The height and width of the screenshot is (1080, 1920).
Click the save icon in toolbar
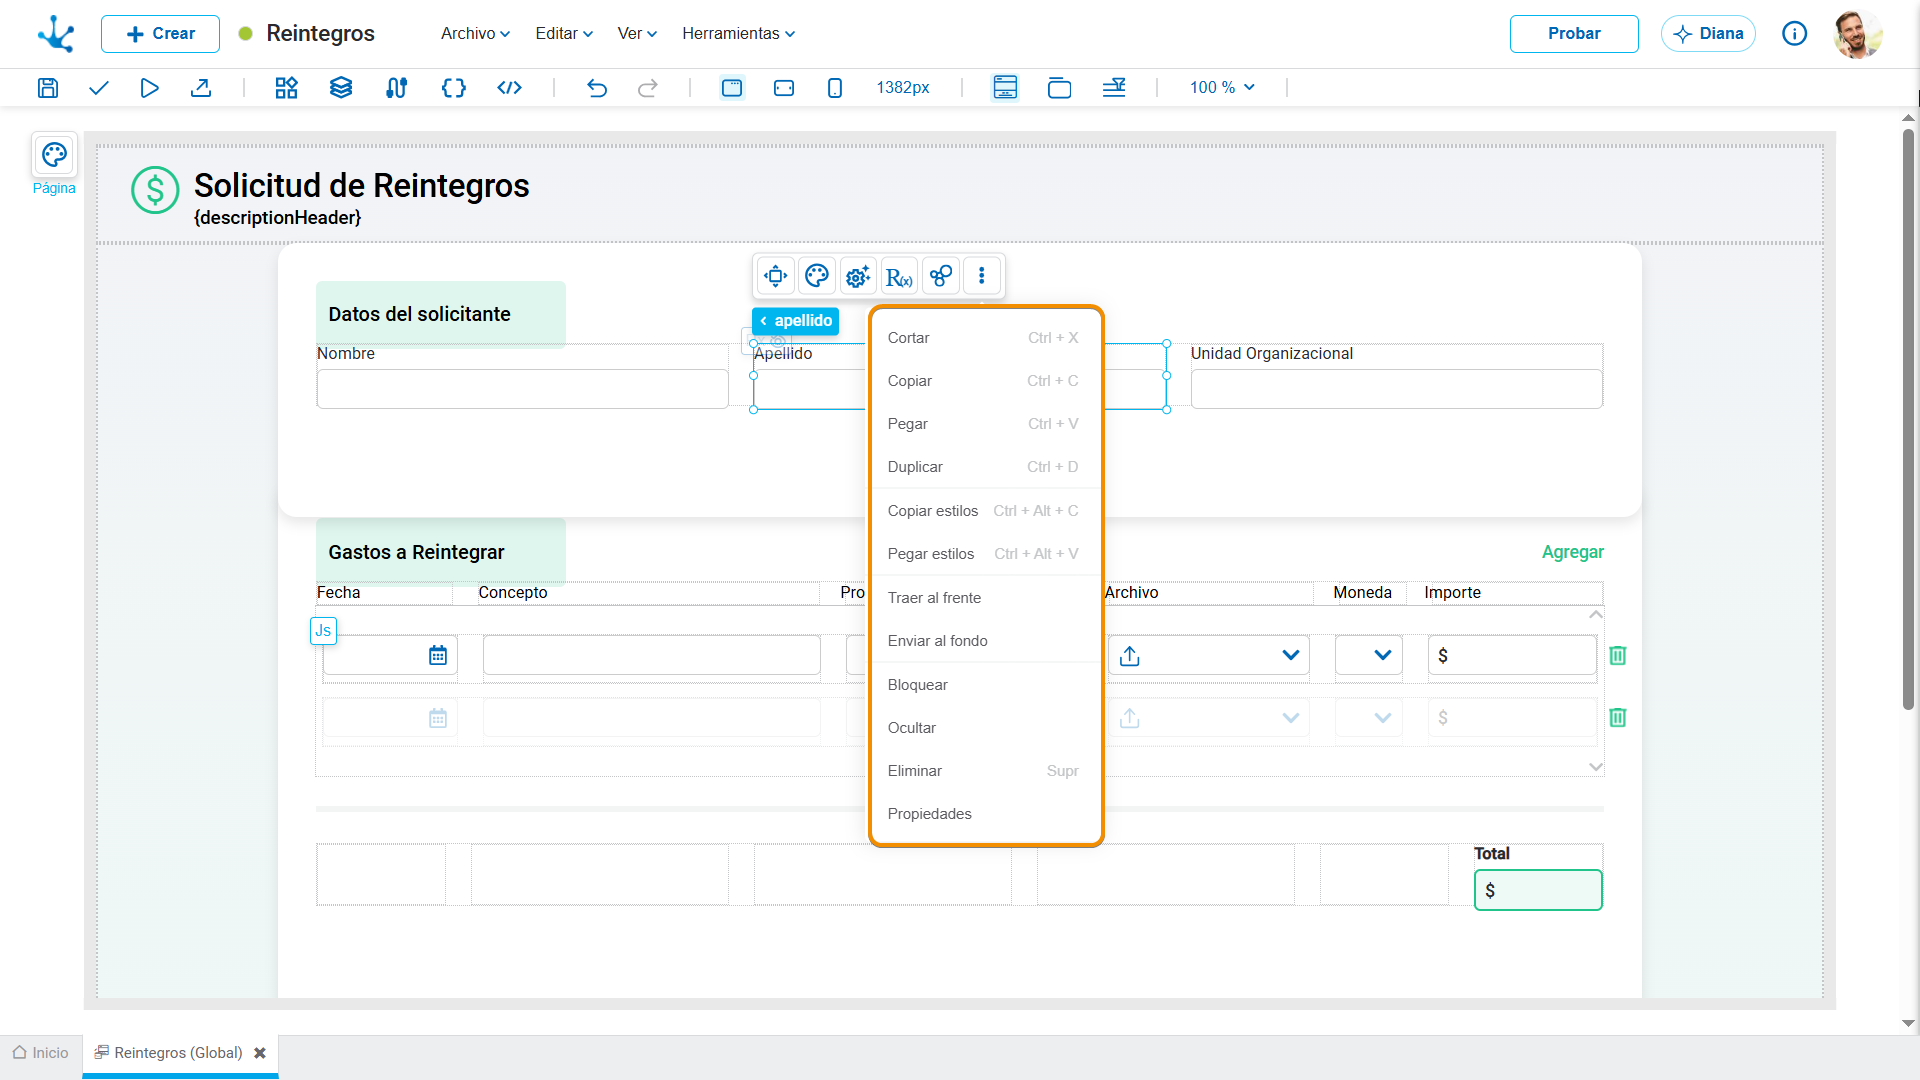tap(47, 88)
